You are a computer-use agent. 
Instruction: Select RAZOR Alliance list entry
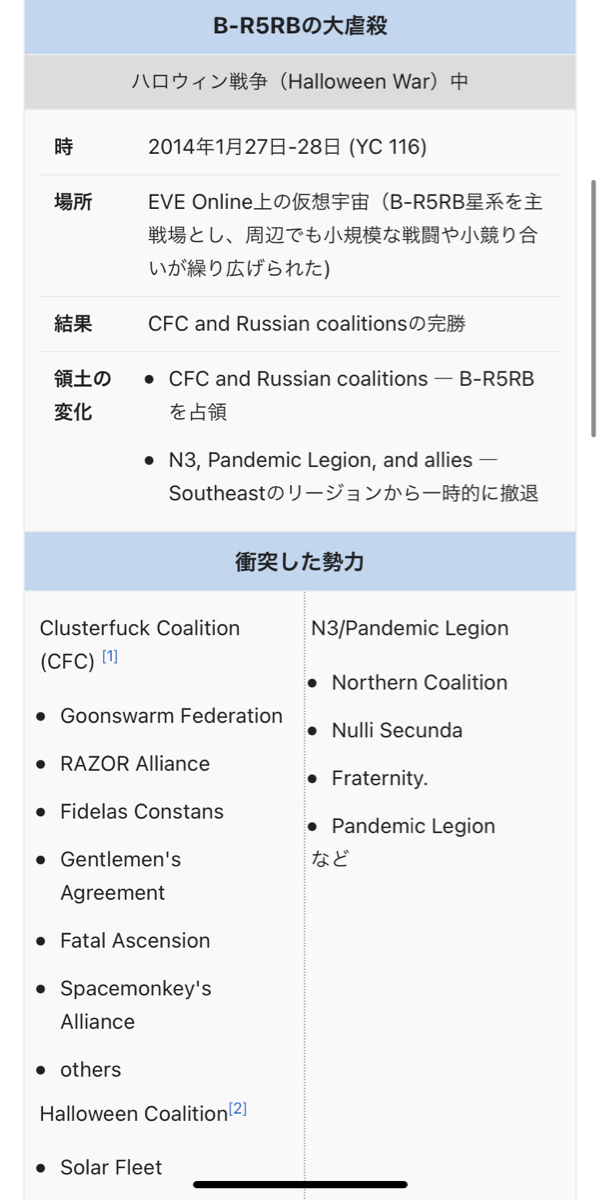tap(135, 764)
